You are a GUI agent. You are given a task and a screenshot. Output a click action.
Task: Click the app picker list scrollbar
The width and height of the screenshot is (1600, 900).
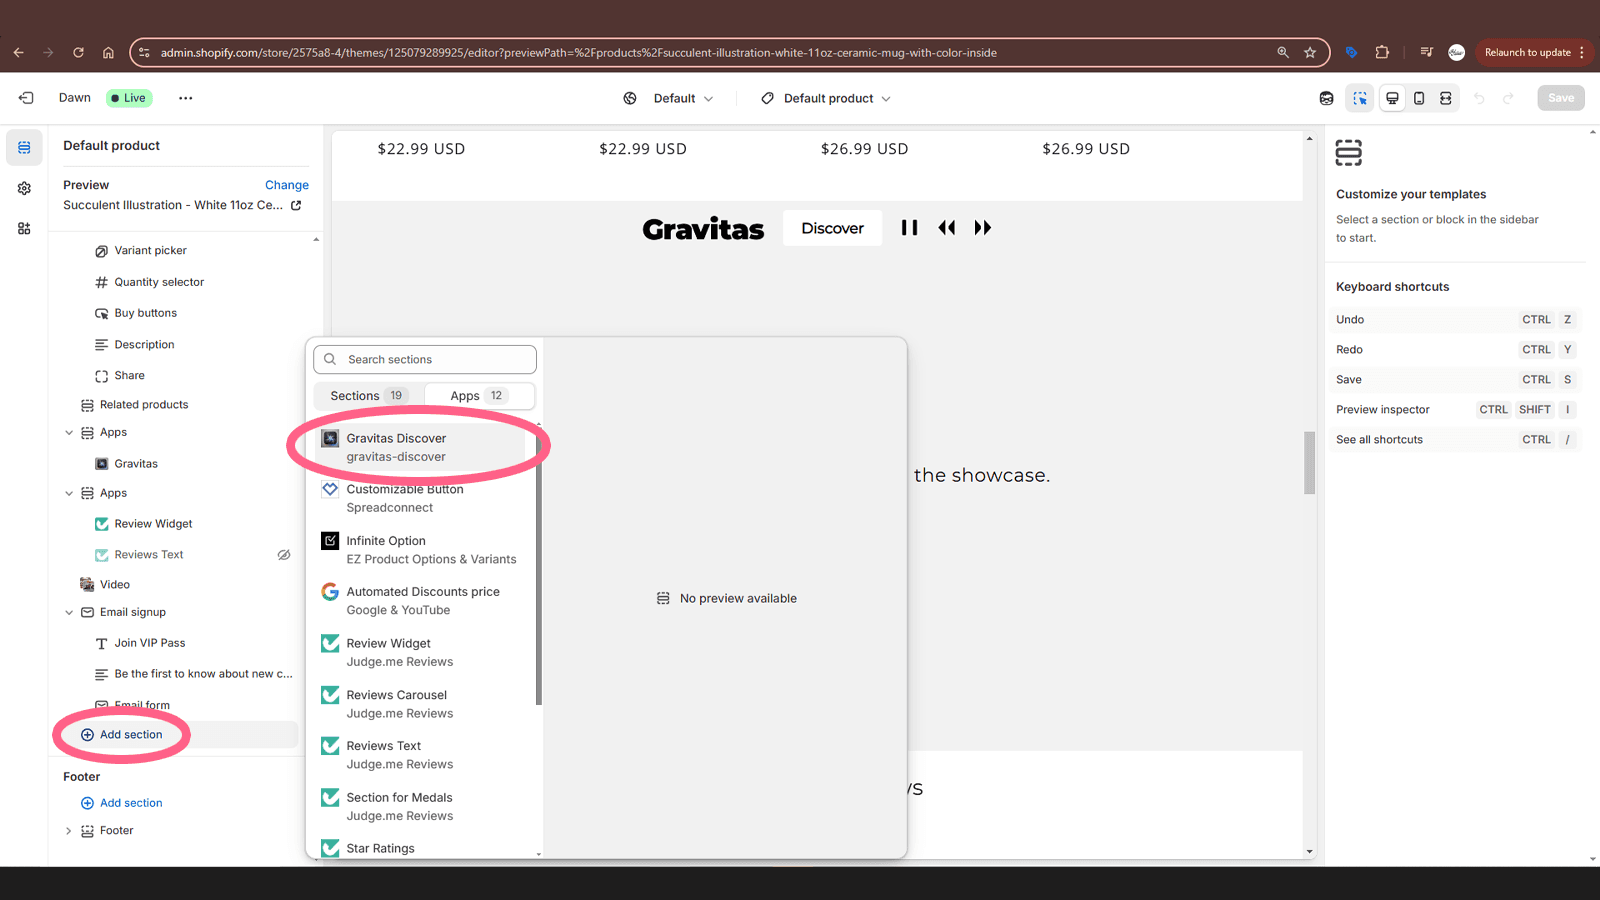[539, 565]
